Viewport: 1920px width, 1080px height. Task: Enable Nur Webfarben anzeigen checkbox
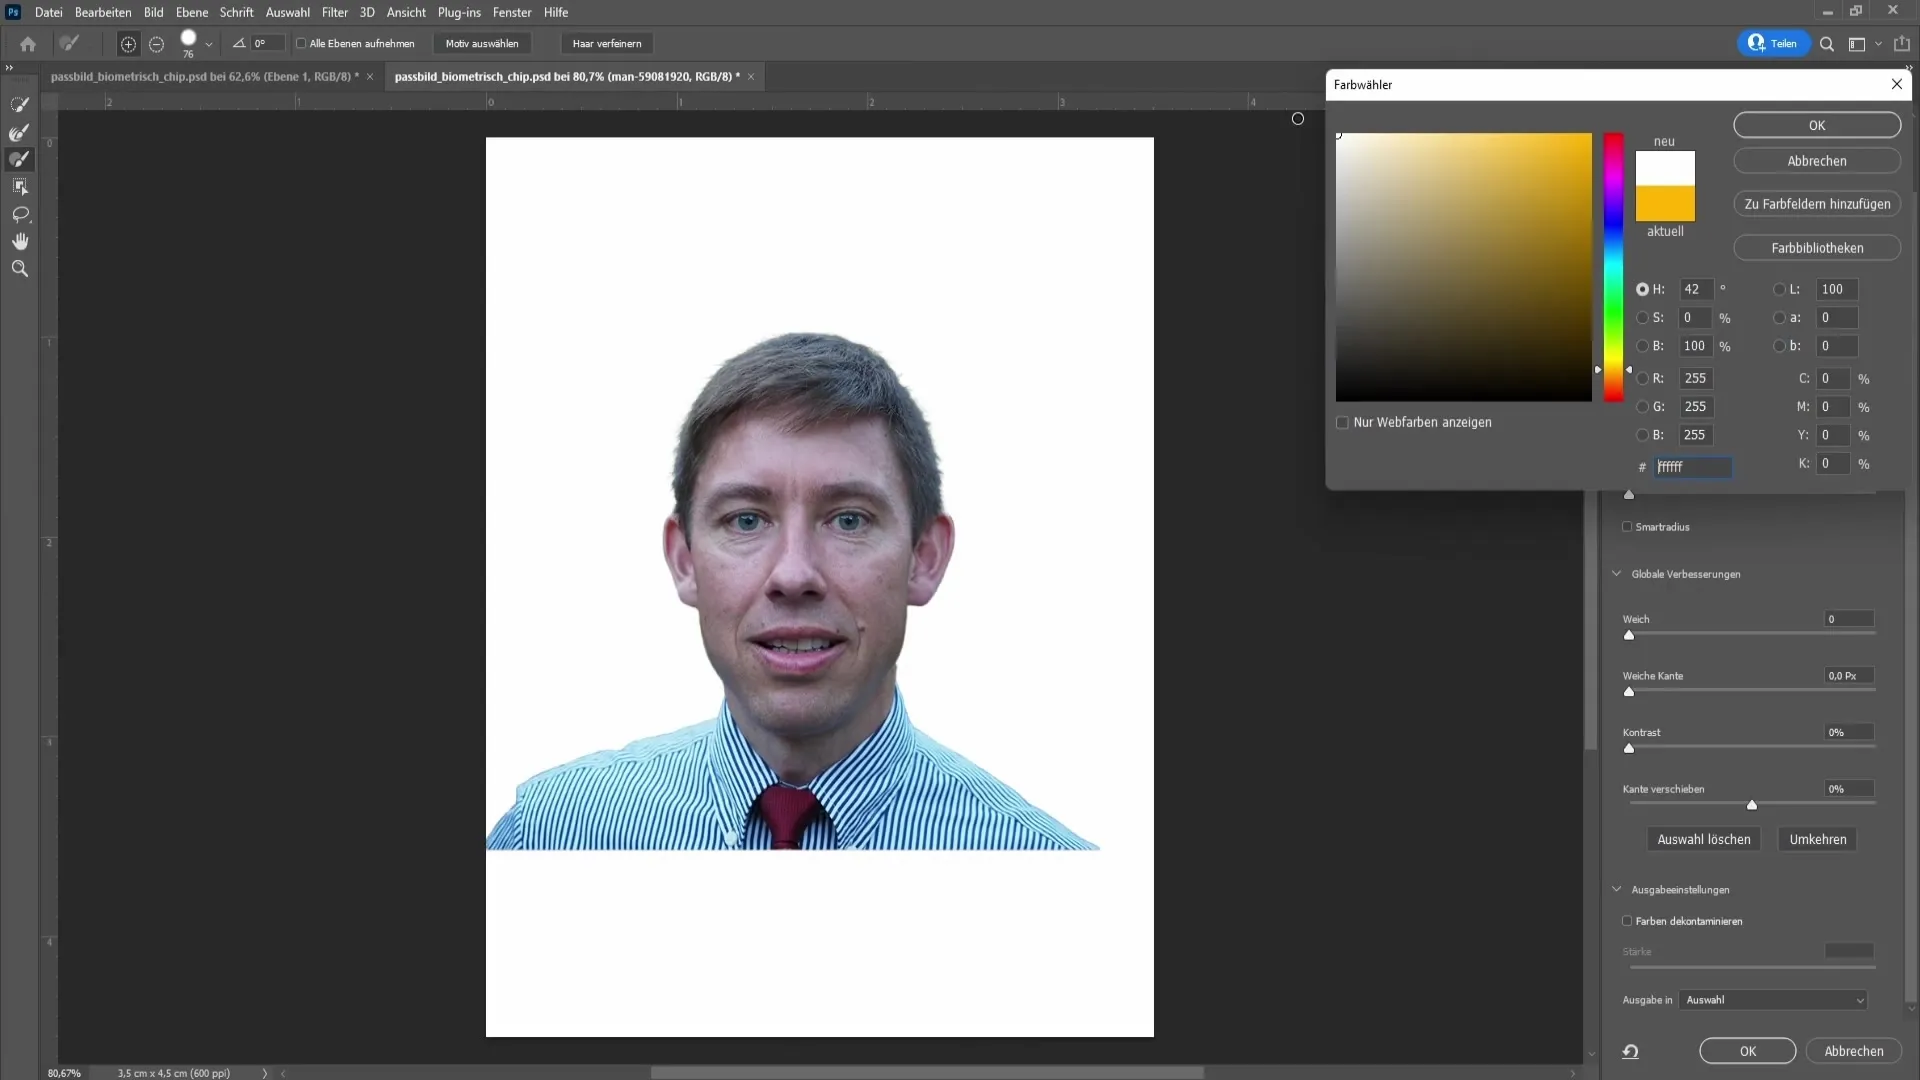1342,422
